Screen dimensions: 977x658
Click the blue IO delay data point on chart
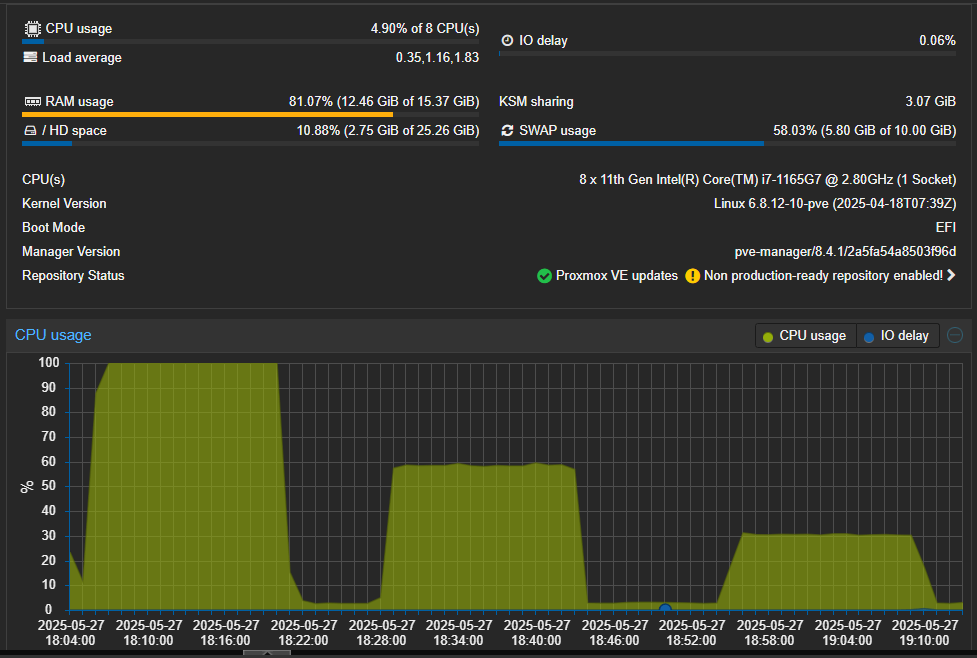[x=665, y=608]
